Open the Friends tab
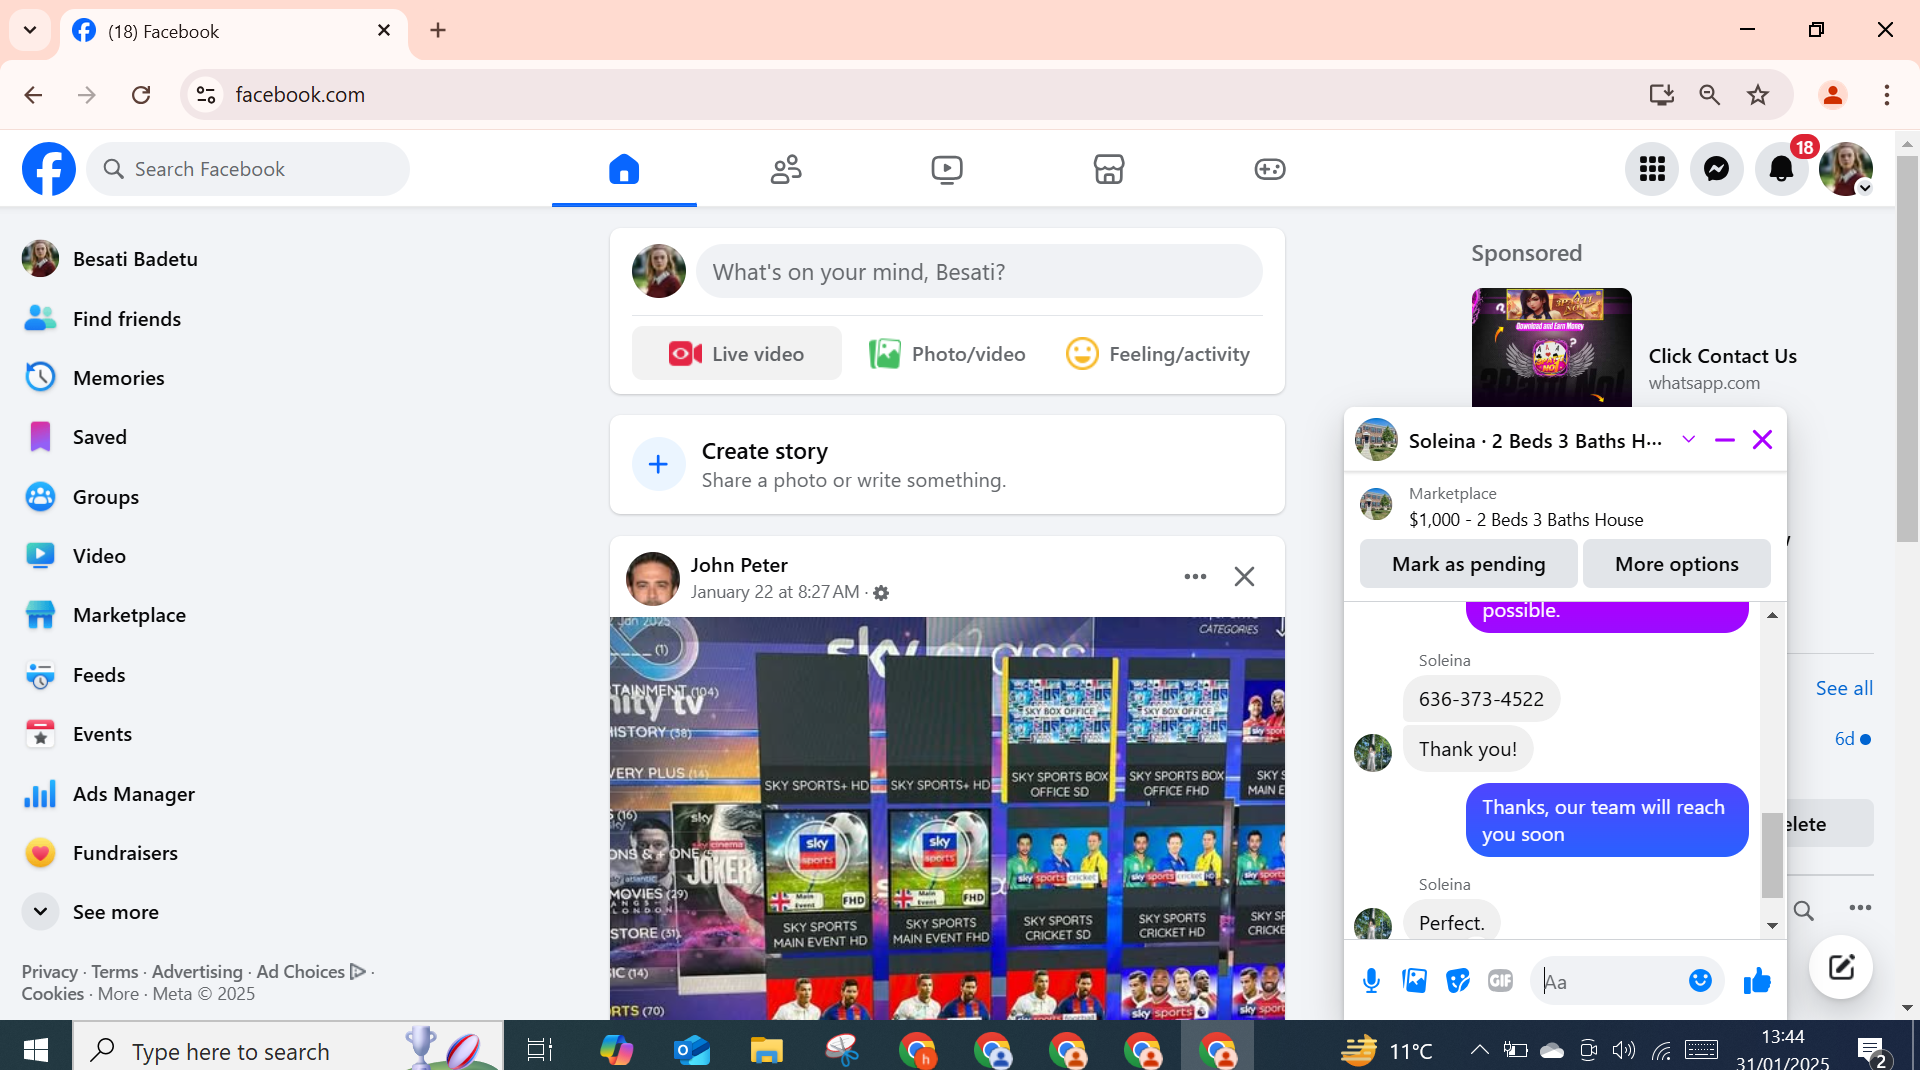This screenshot has height=1070, width=1920. click(x=786, y=169)
